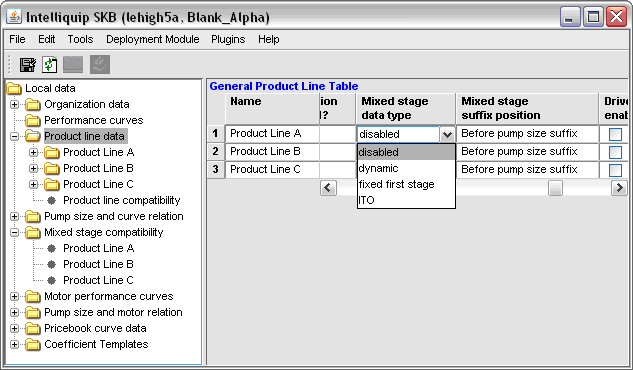Click the disabled deploy toolbar icon
Viewport: 633px width, 370px height.
pos(100,65)
